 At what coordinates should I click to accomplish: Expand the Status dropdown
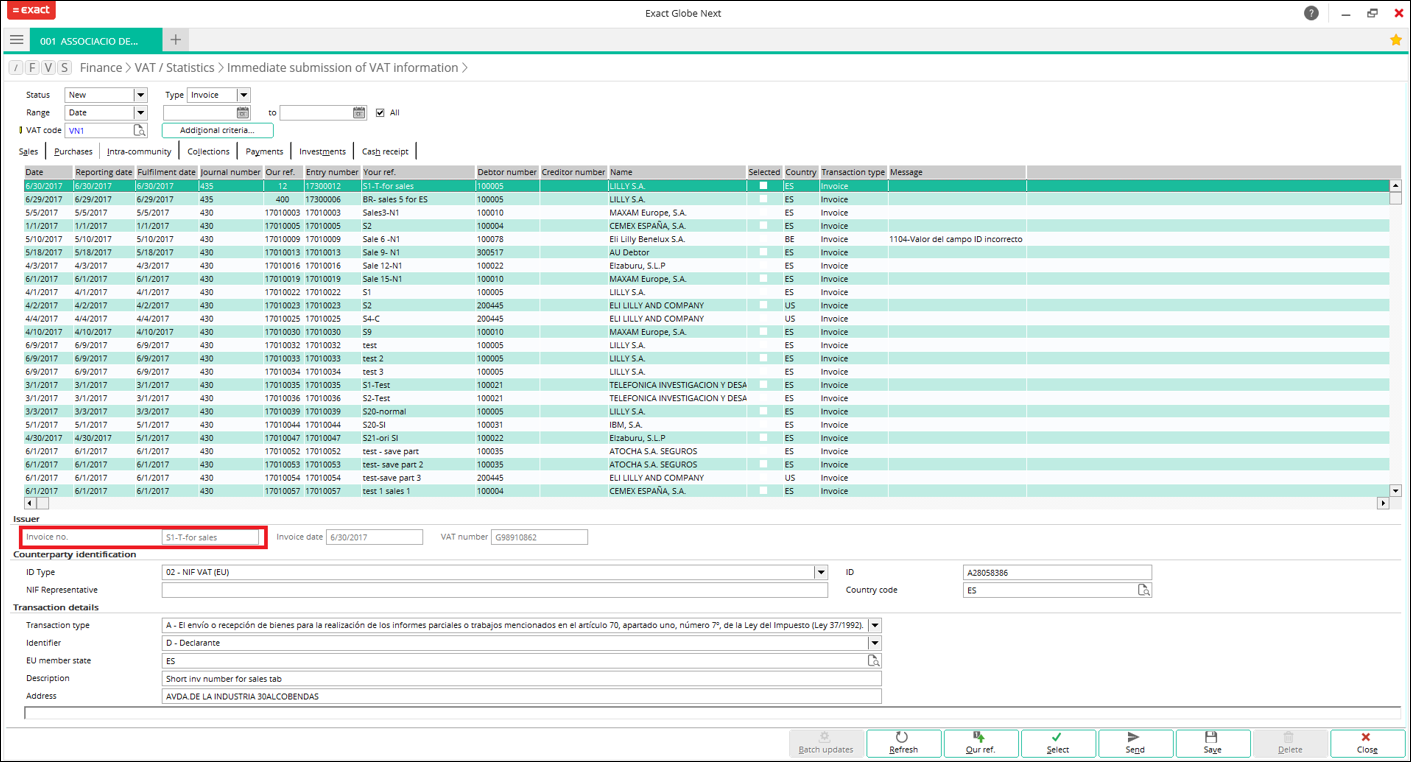tap(140, 95)
